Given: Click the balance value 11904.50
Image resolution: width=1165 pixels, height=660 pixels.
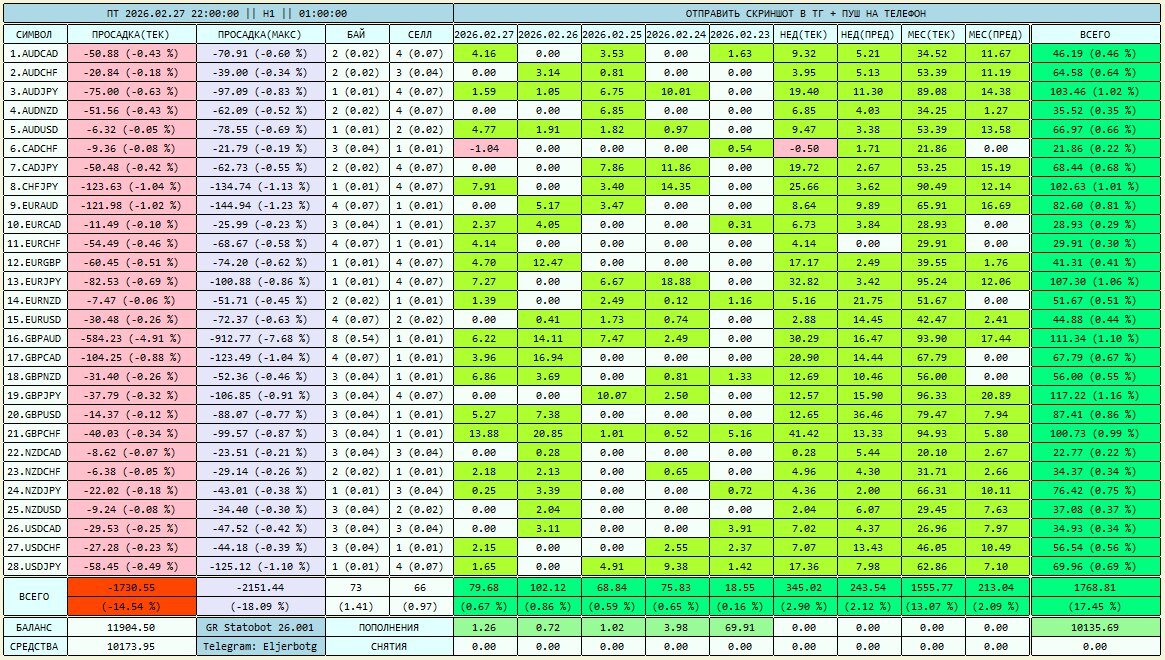Looking at the screenshot, I should (132, 627).
